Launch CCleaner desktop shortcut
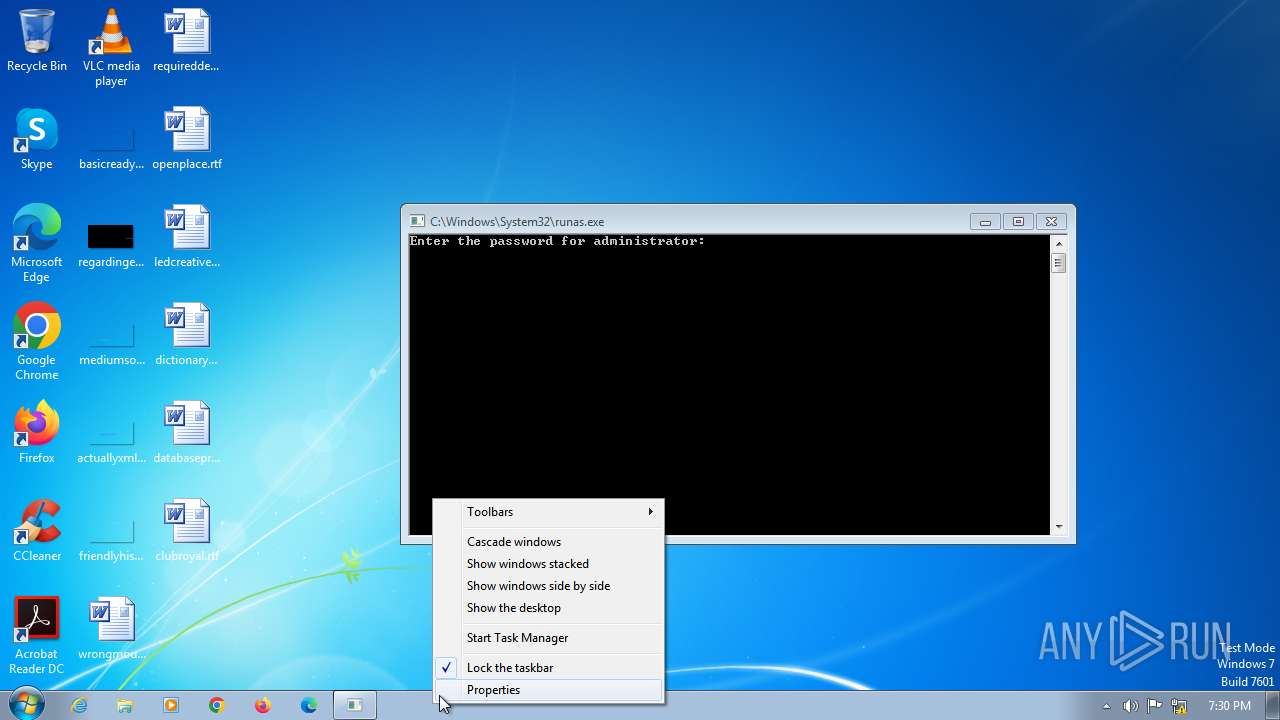 point(37,530)
